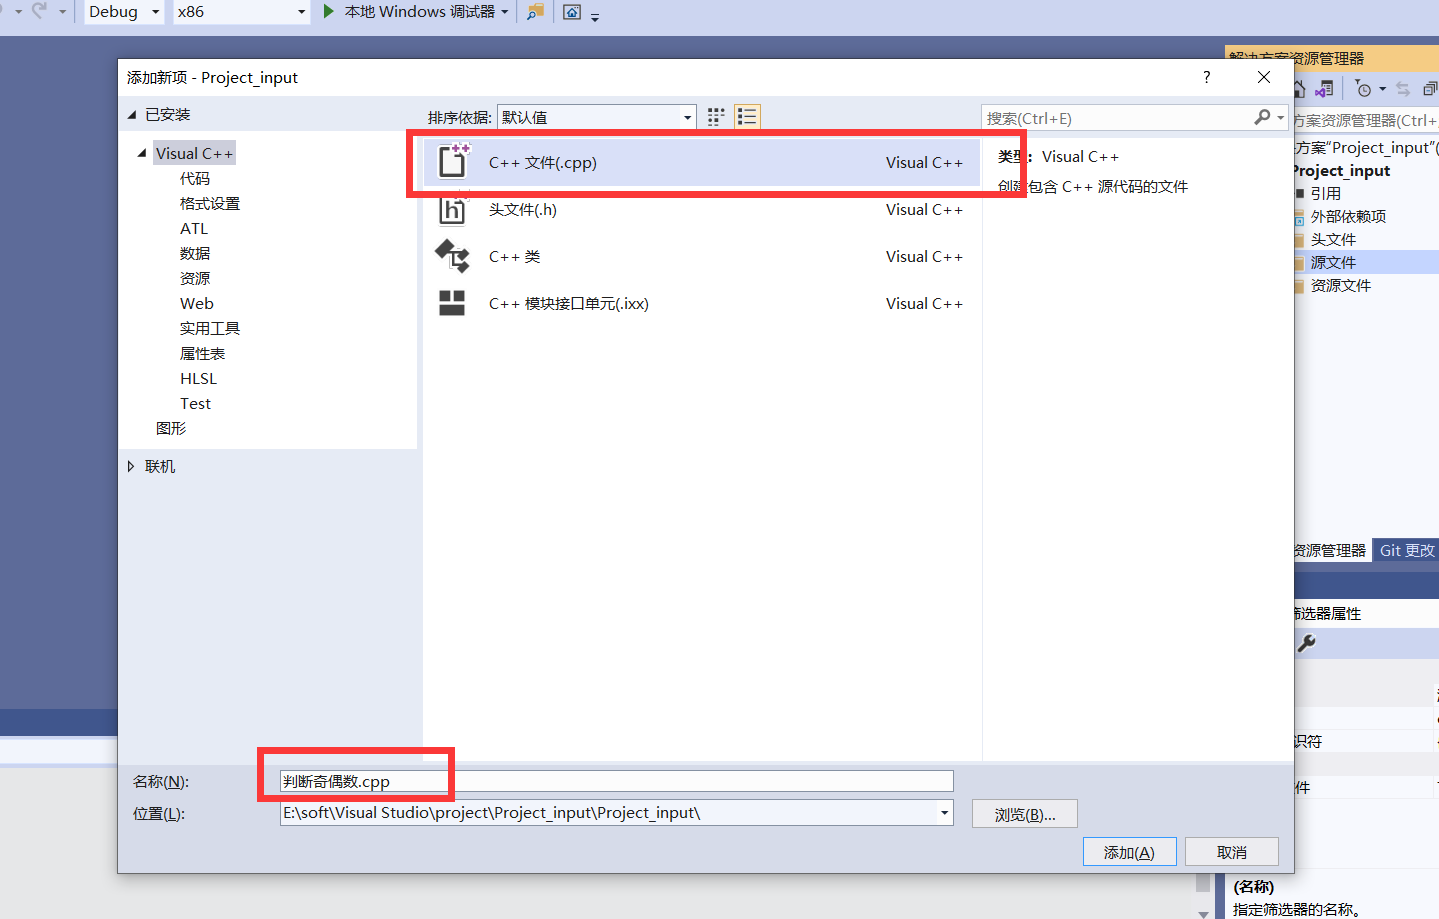The width and height of the screenshot is (1439, 919).
Task: Switch template list to small icons view
Action: [x=747, y=117]
